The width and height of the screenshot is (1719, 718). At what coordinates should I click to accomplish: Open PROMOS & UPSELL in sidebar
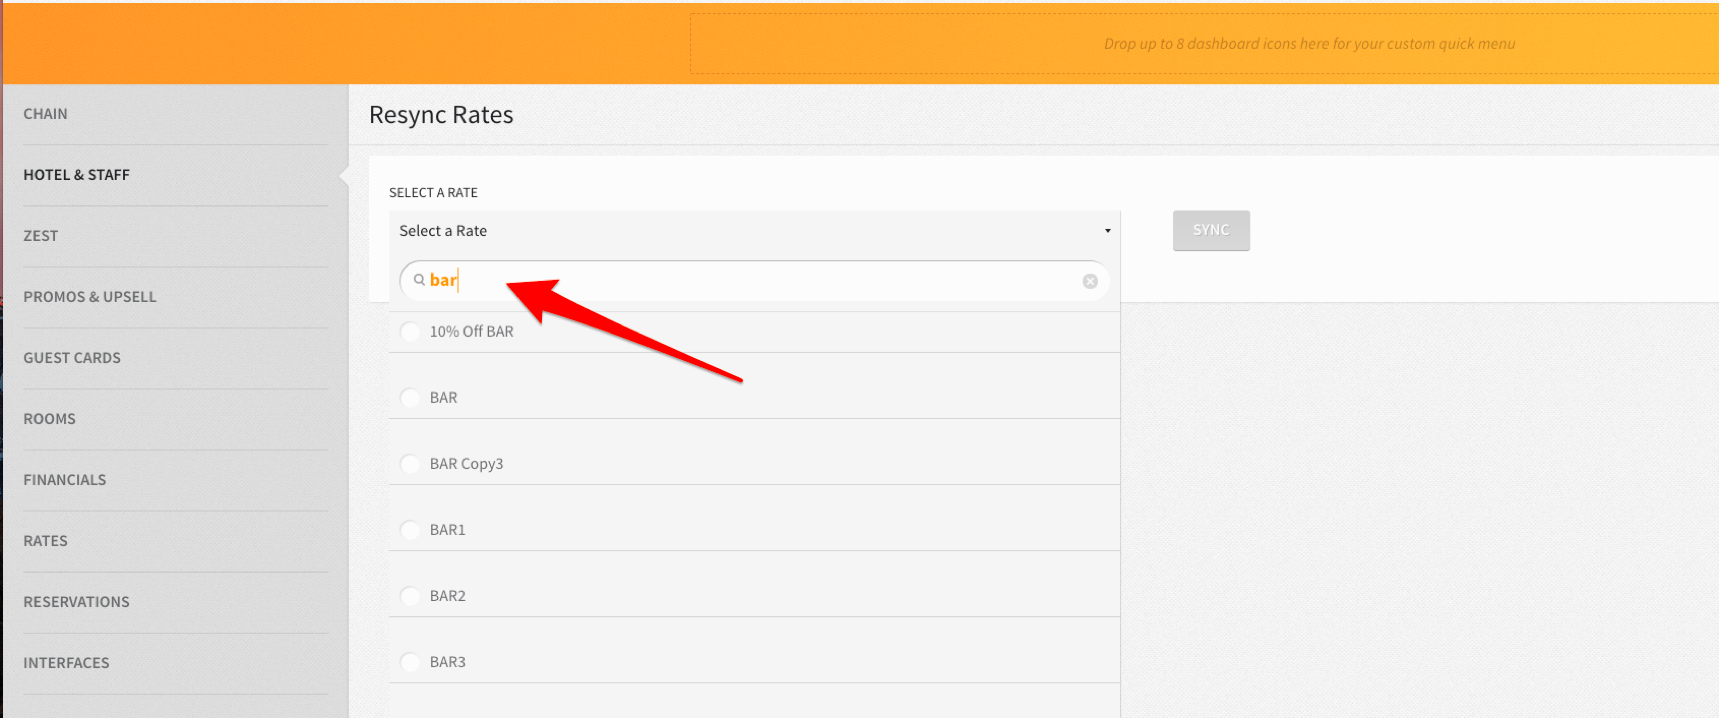point(90,297)
